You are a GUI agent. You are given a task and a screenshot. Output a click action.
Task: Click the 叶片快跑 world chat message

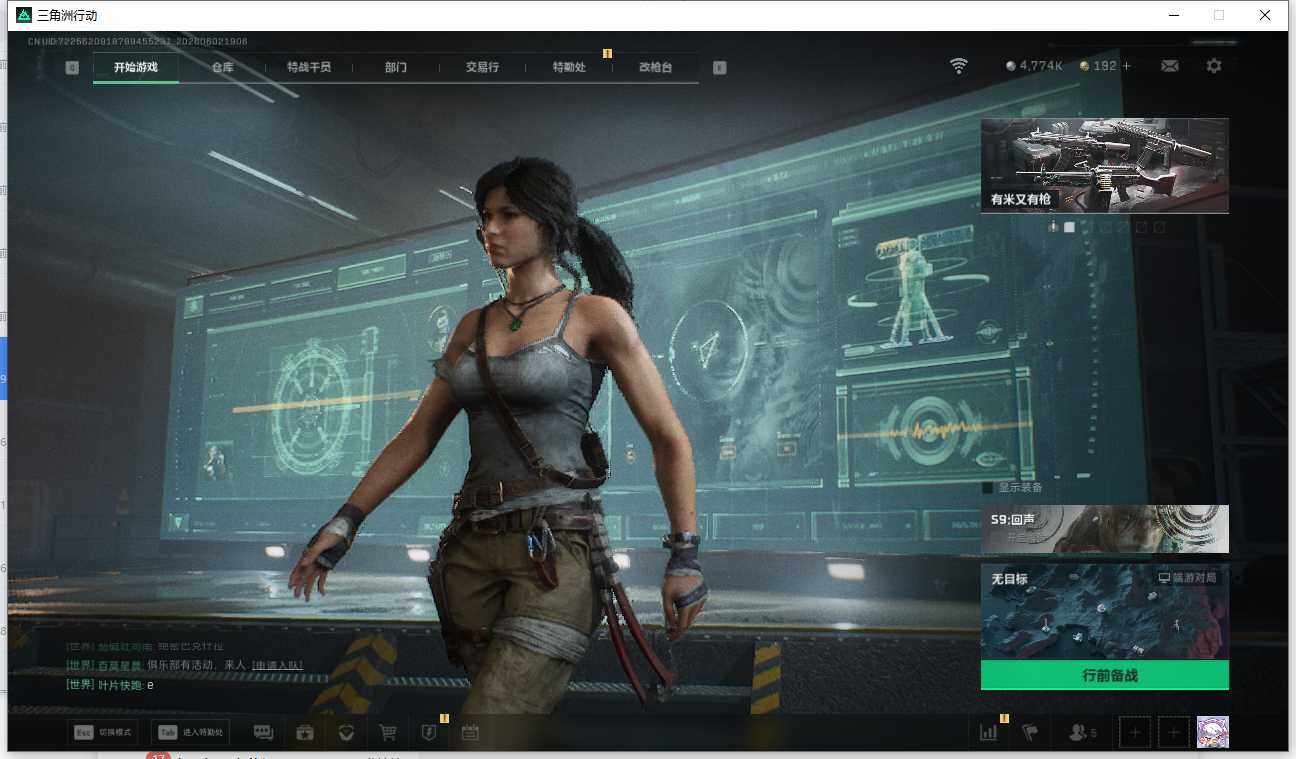(x=110, y=685)
